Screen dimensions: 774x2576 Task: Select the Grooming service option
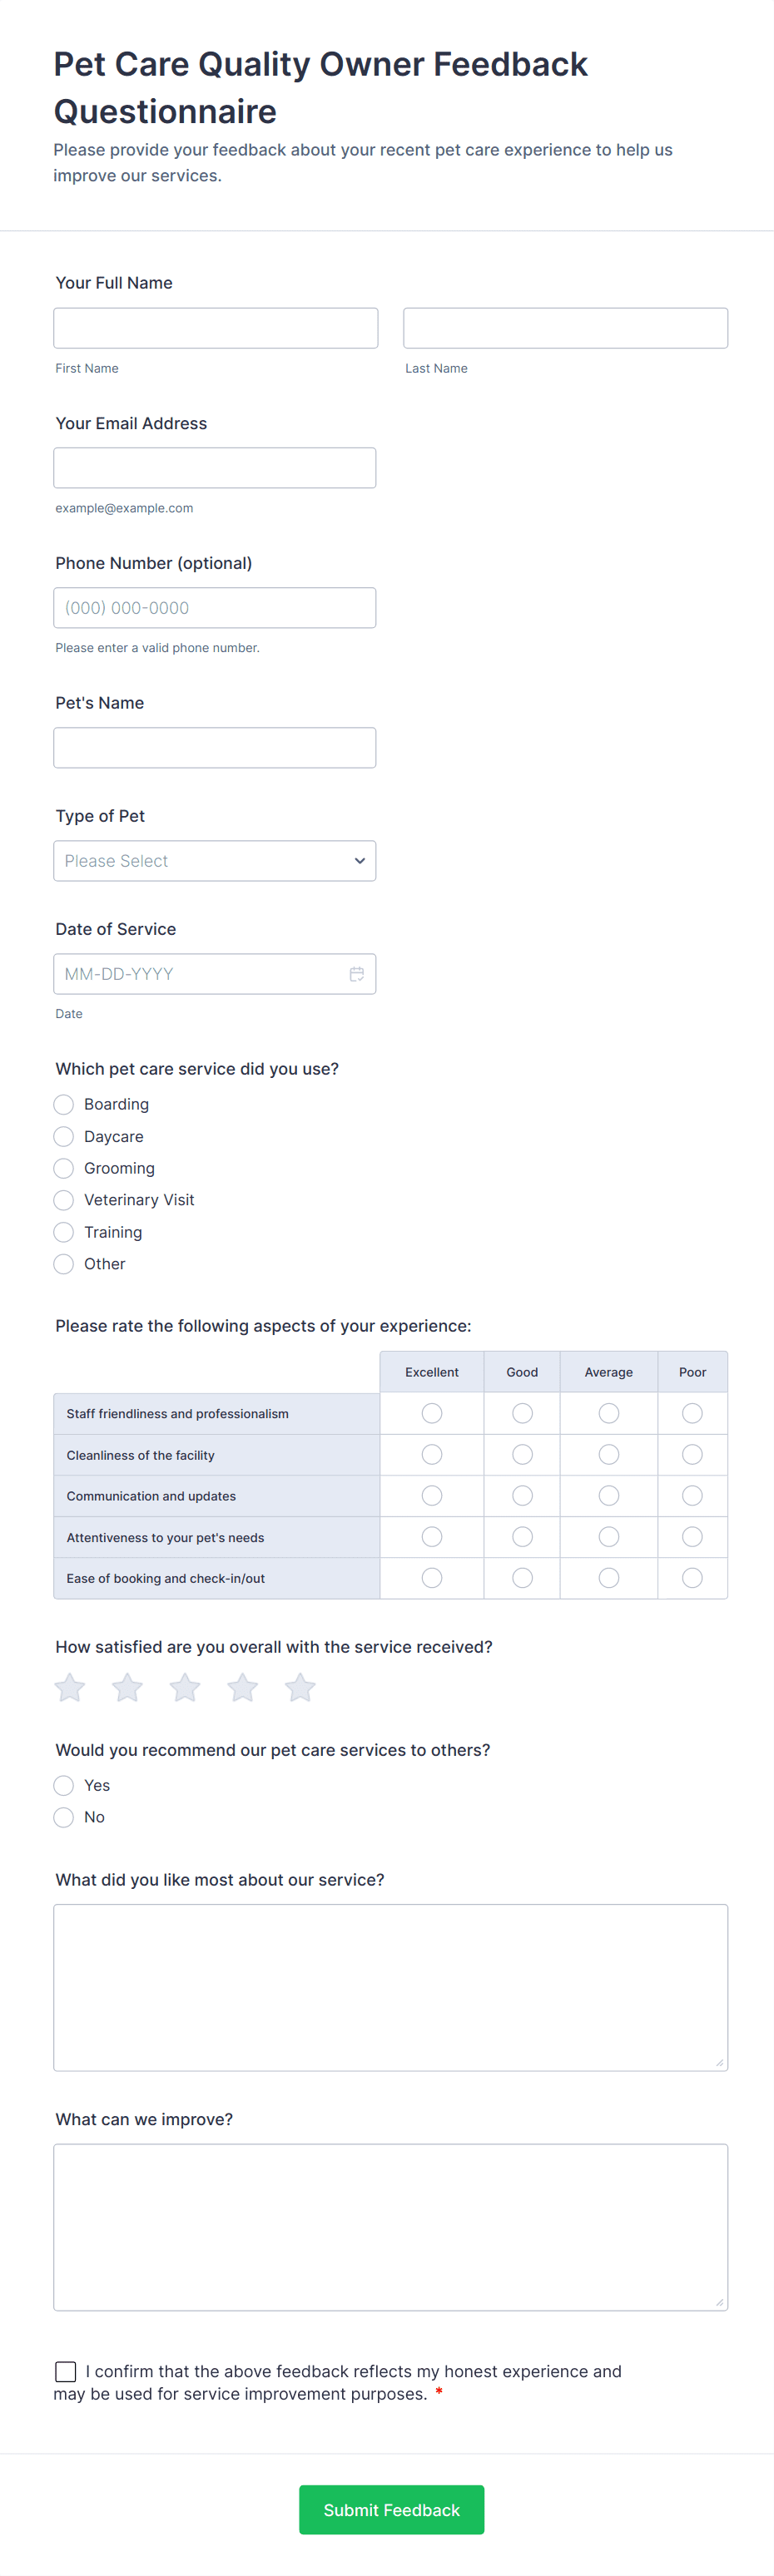64,1168
